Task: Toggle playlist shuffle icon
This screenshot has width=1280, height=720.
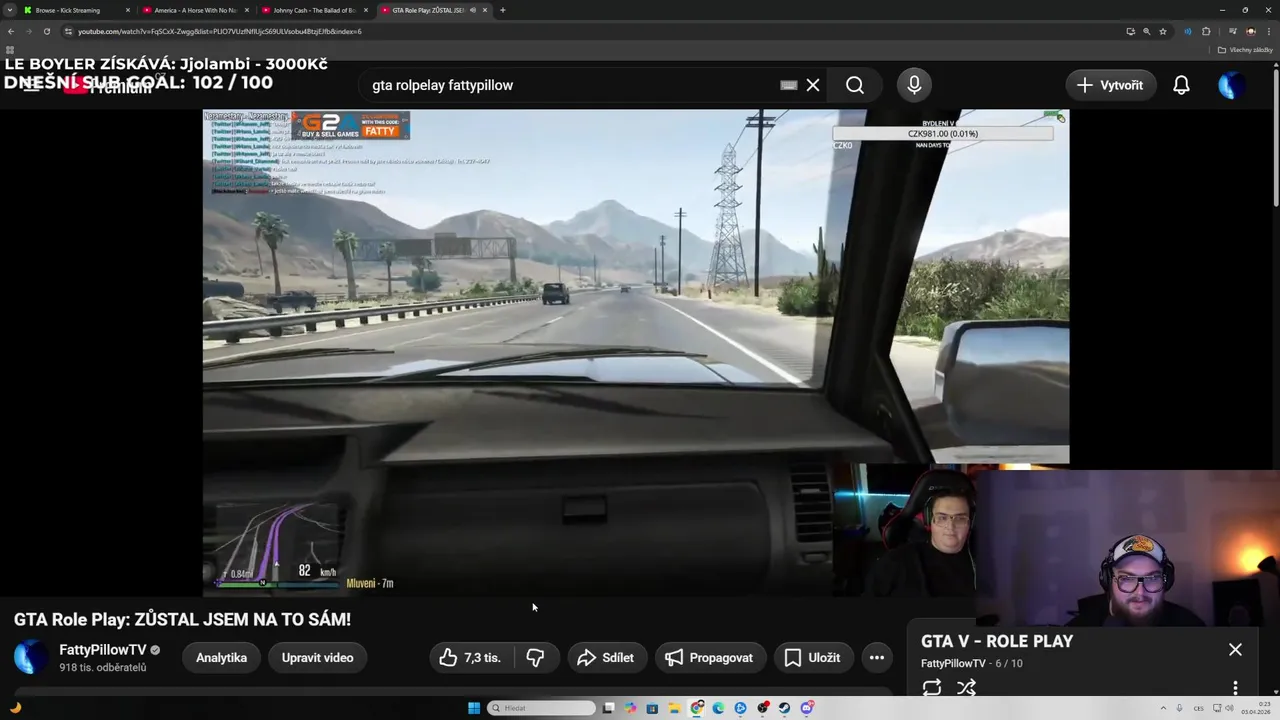Action: coord(966,687)
